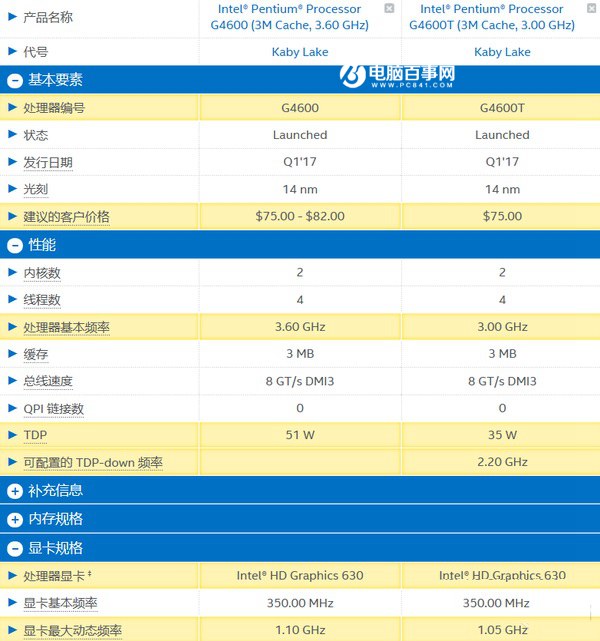The height and width of the screenshot is (641, 600).
Task: Click the 1.05 GHz graphics frequency cell
Action: click(x=501, y=630)
